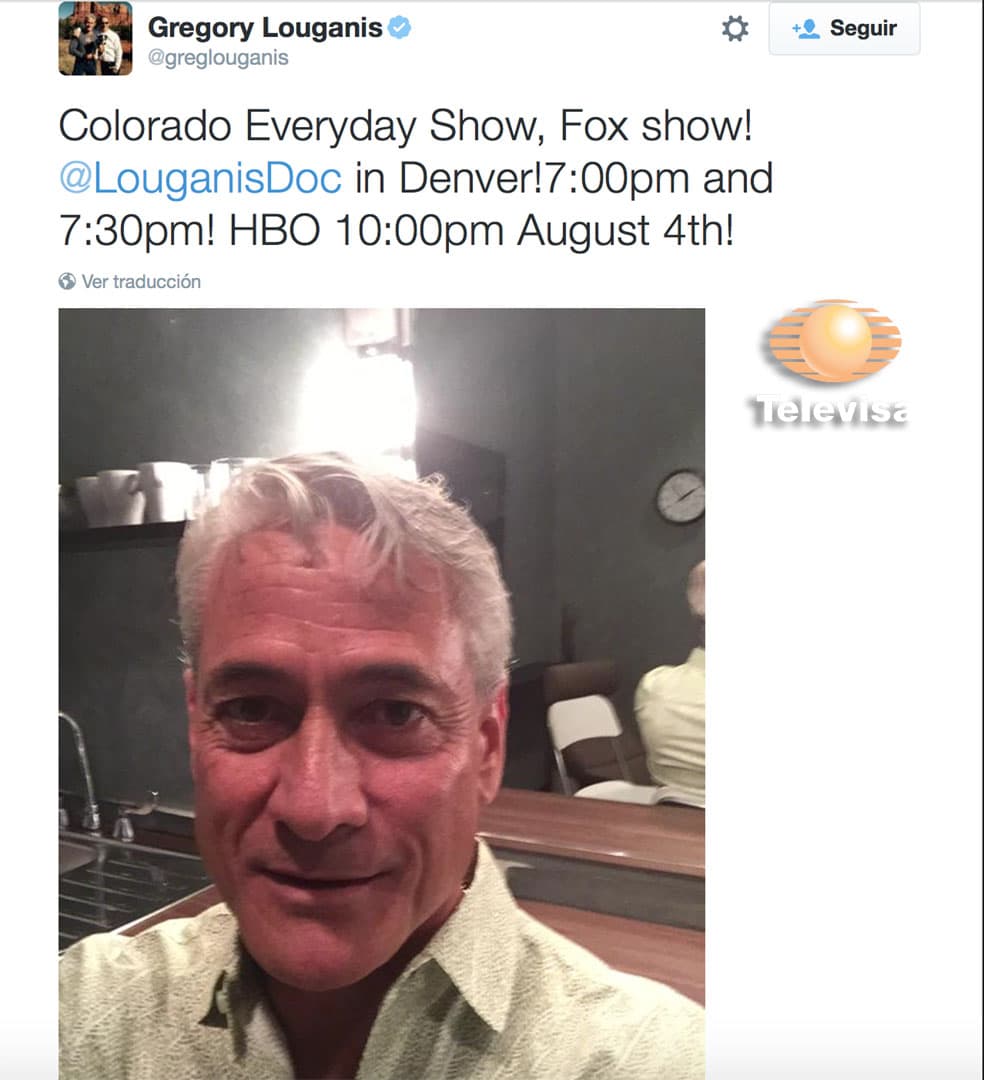
Task: Open the gear user actions menu
Action: (735, 29)
